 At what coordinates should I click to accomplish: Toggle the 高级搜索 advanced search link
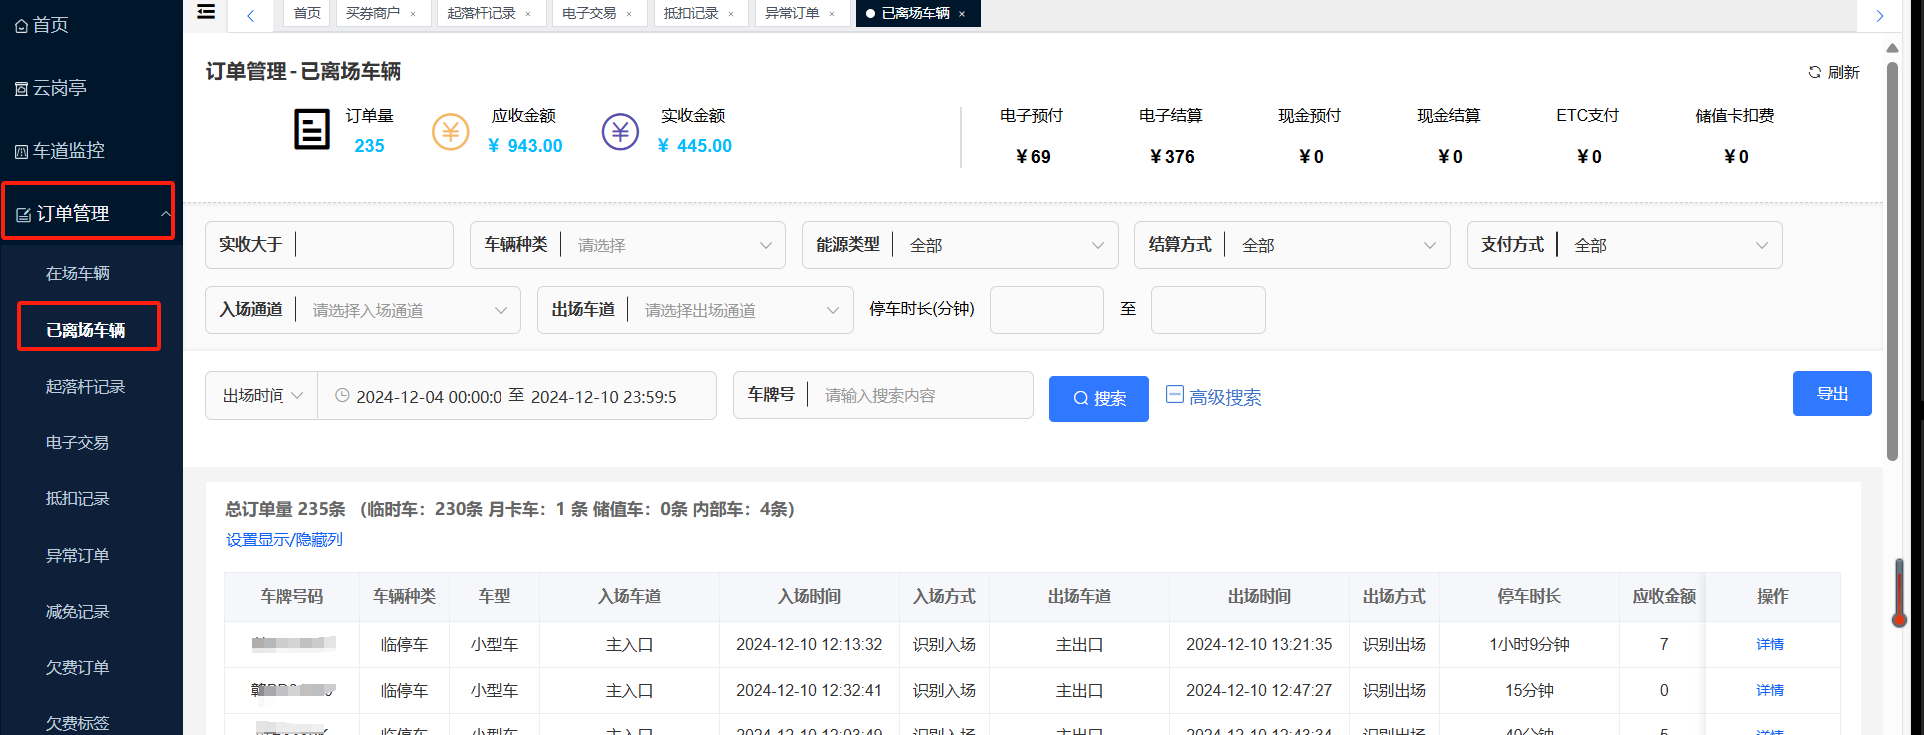click(x=1214, y=397)
